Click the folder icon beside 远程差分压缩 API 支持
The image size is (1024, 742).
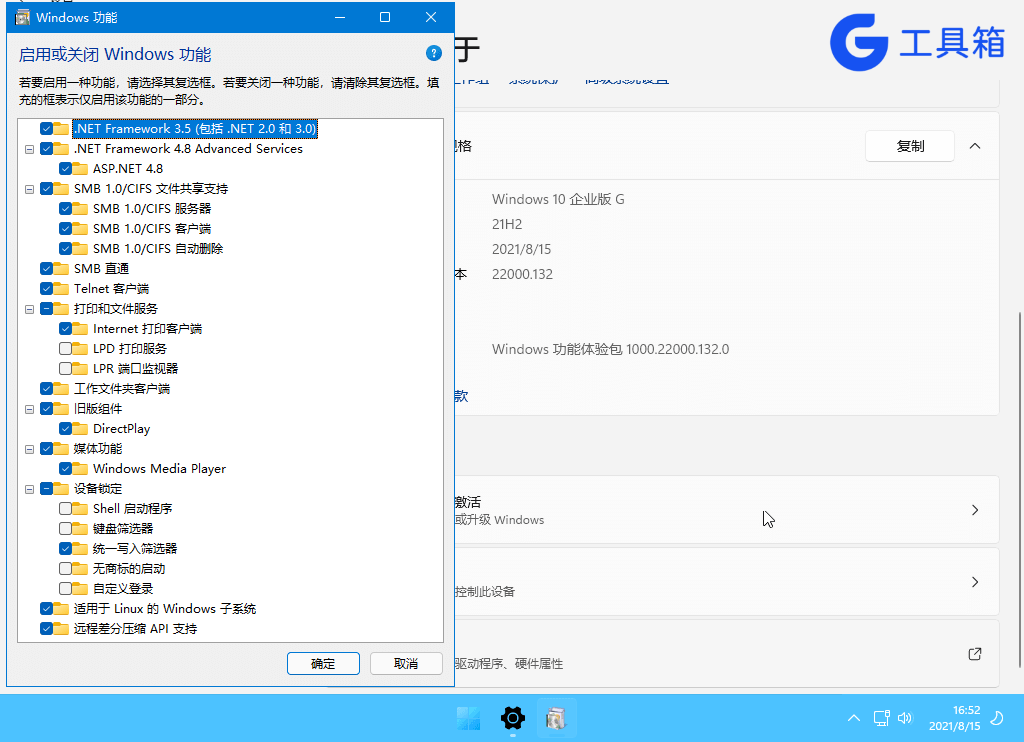coord(61,628)
